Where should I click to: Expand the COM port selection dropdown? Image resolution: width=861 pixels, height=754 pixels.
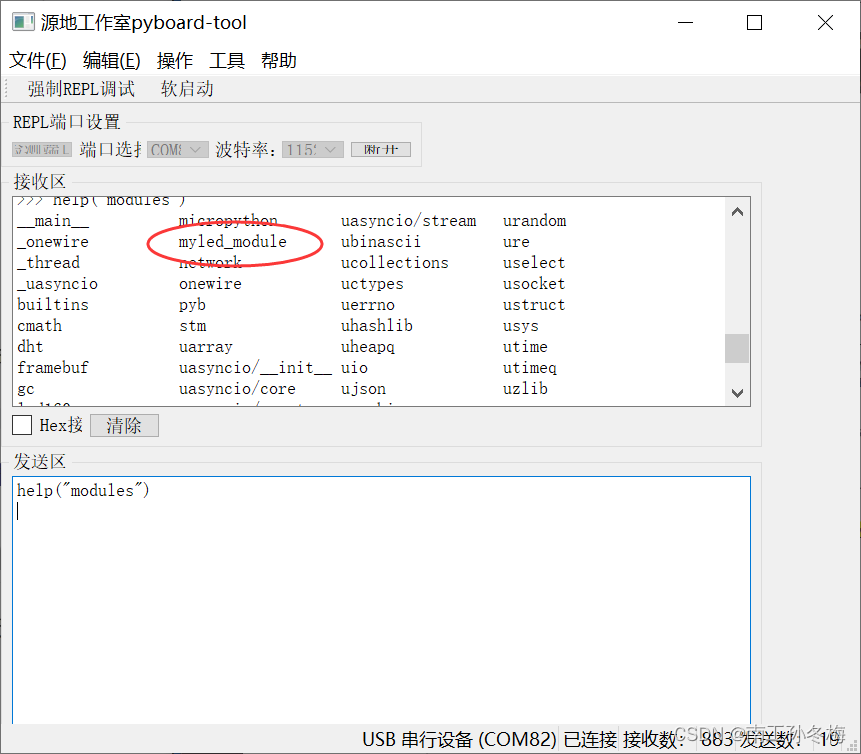click(177, 149)
